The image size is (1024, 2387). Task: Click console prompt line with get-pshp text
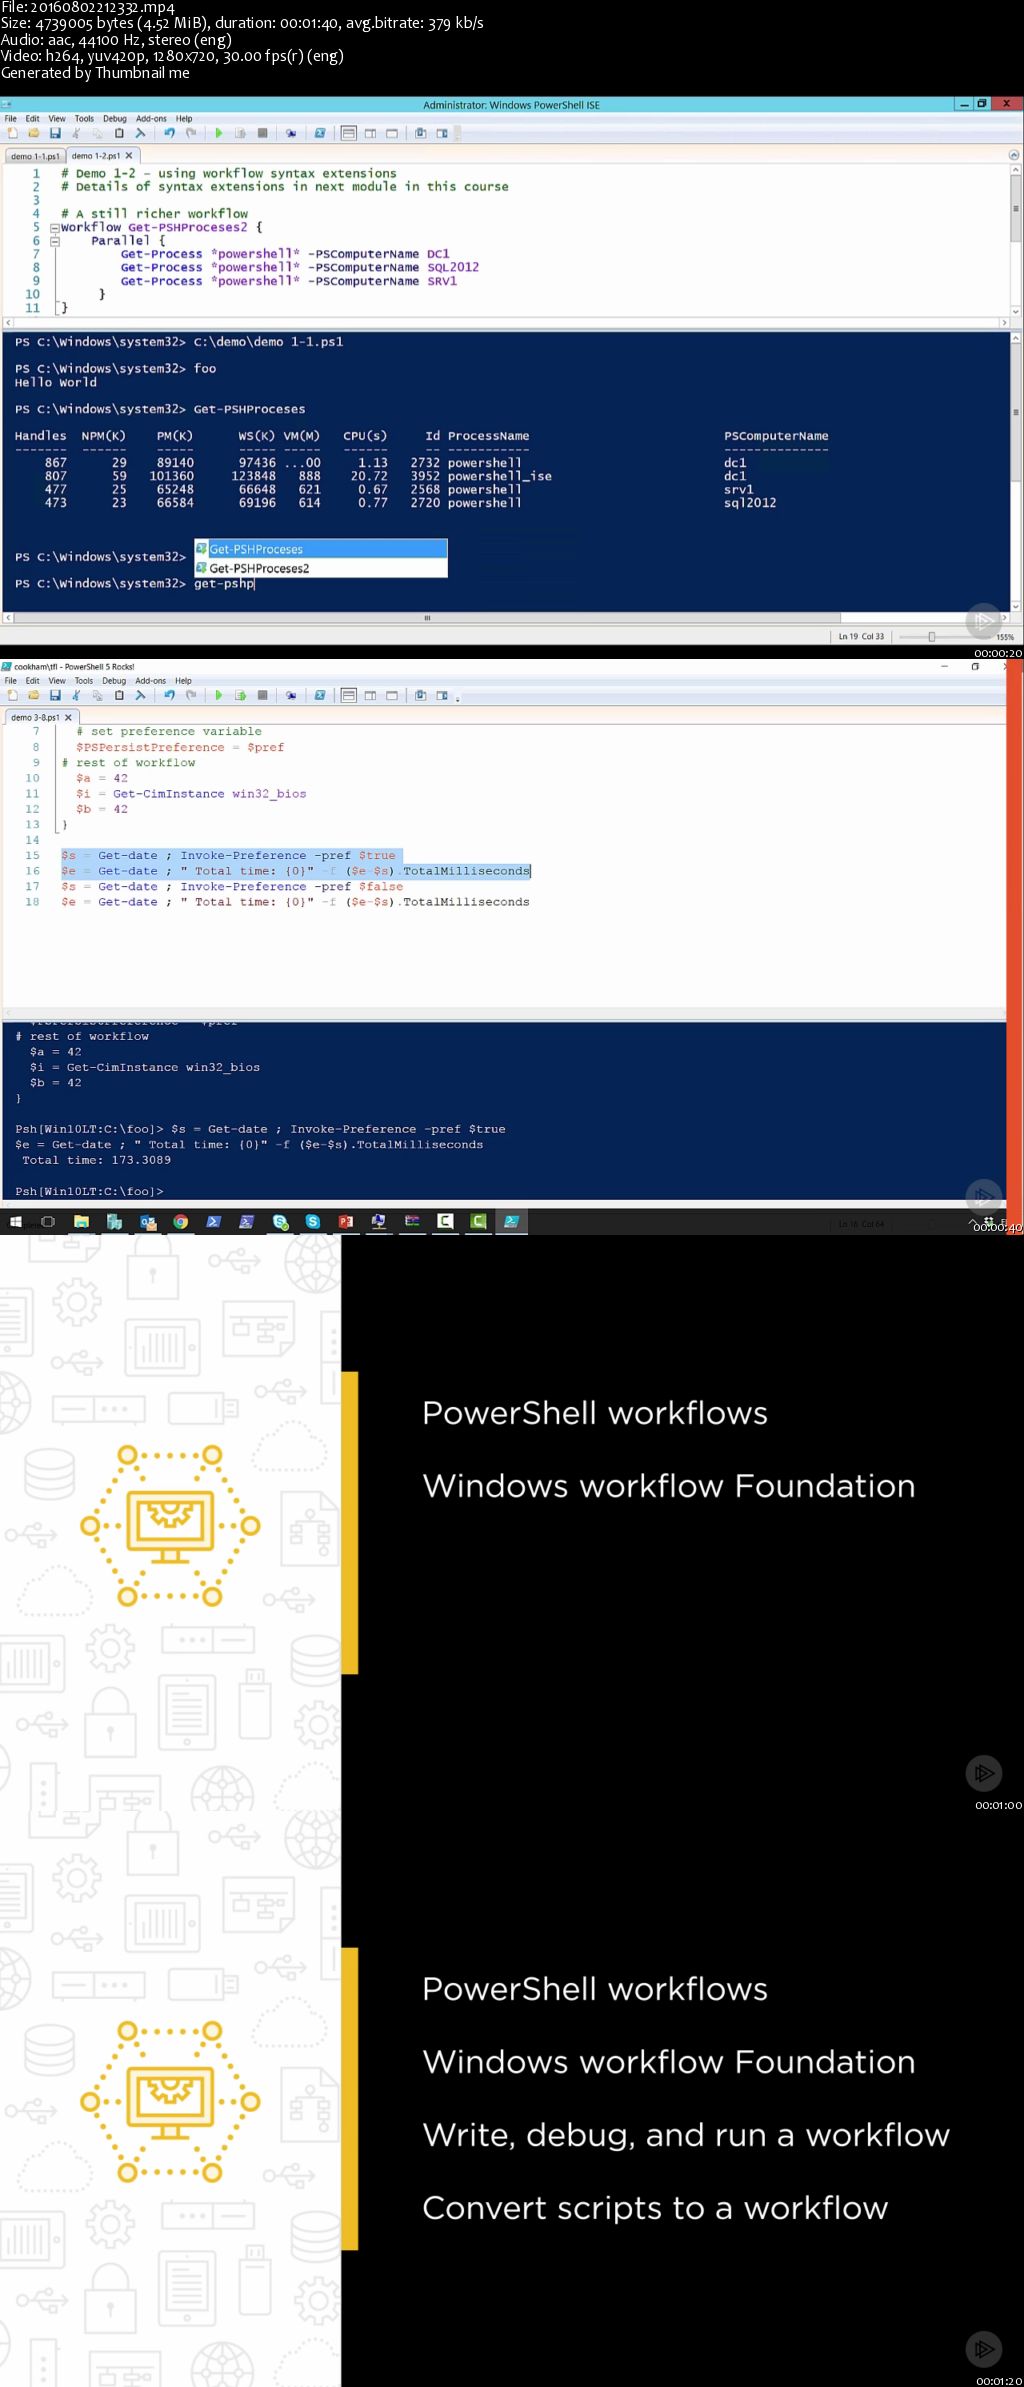[135, 584]
